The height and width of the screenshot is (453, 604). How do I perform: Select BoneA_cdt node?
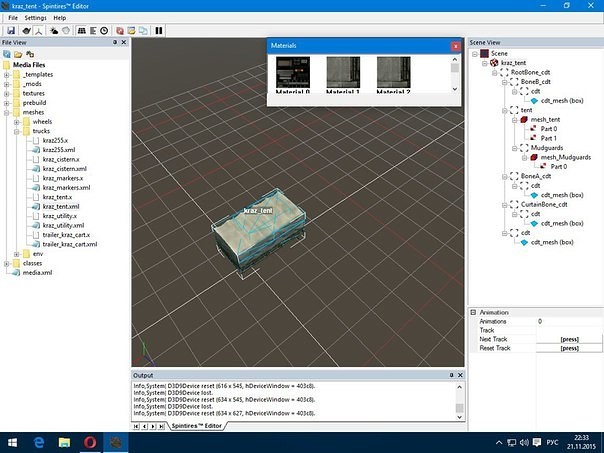[535, 176]
